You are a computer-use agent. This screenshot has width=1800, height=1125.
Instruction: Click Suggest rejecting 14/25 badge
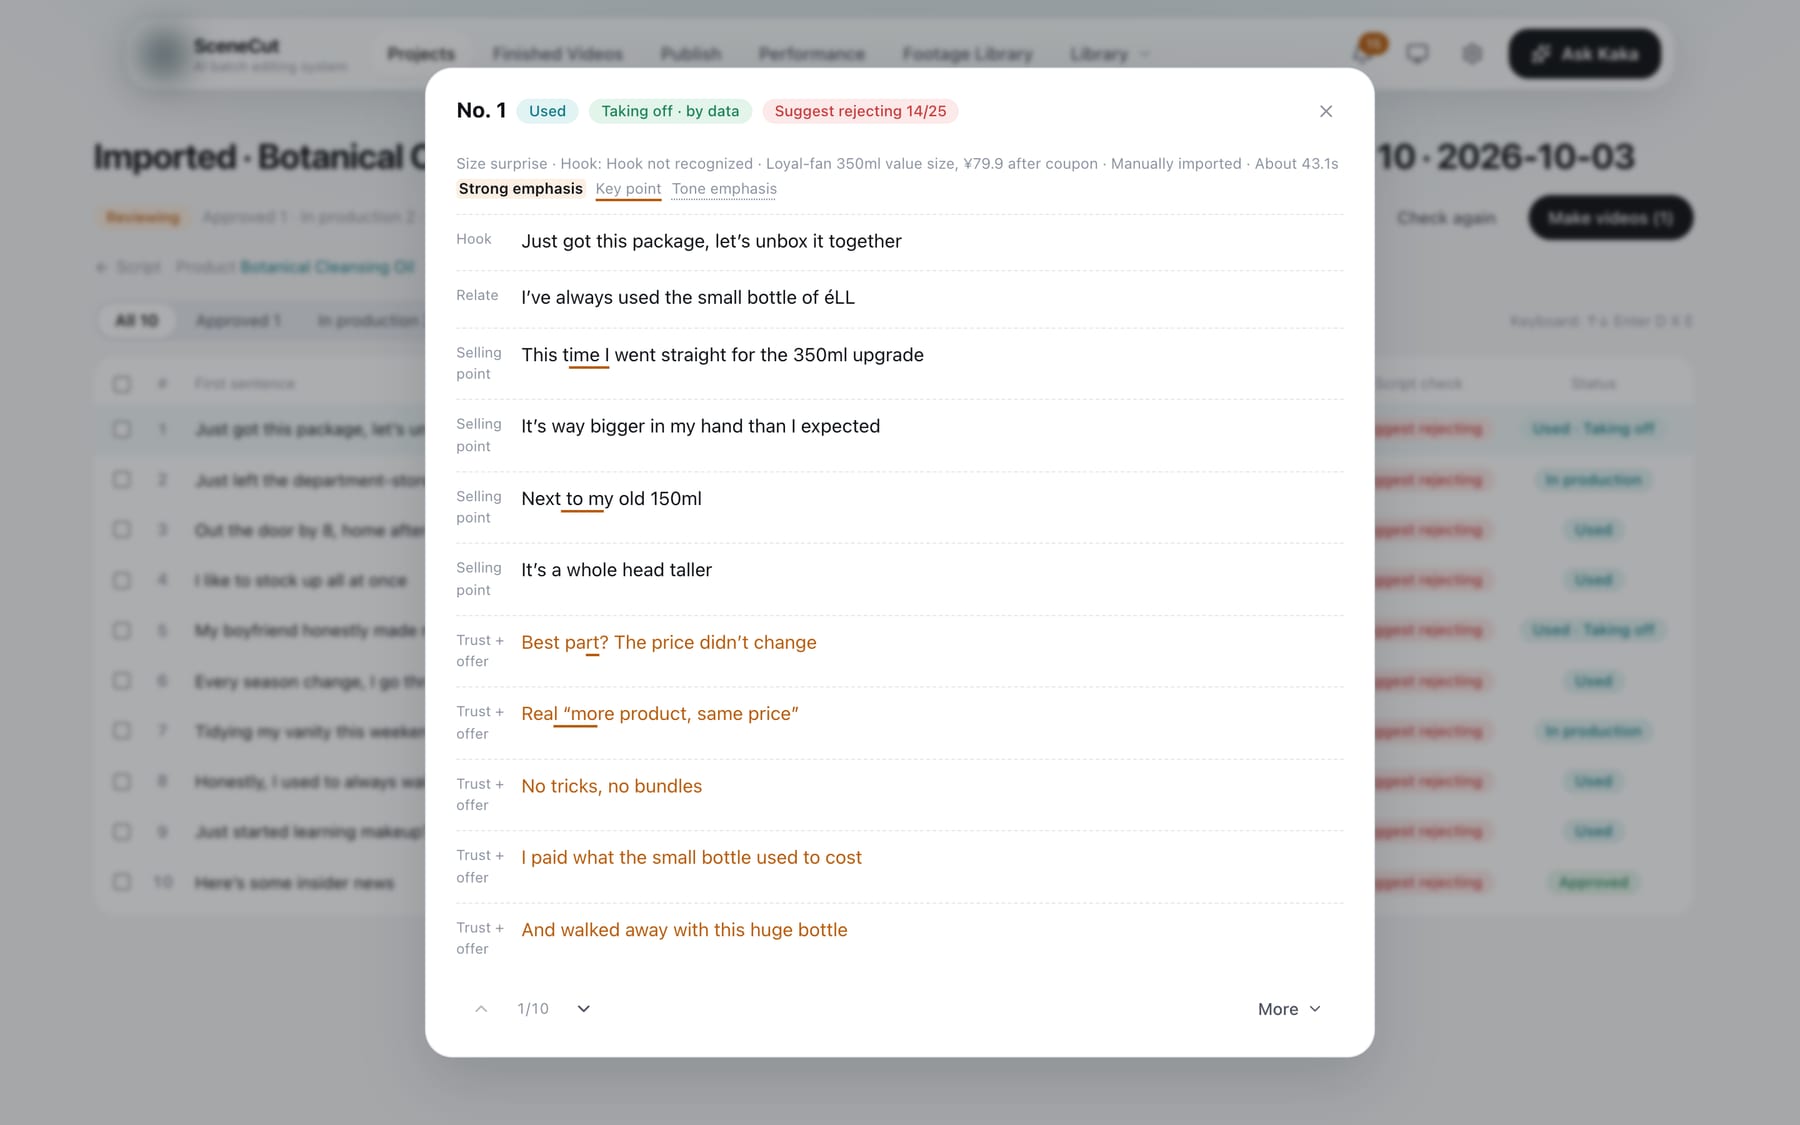point(860,111)
